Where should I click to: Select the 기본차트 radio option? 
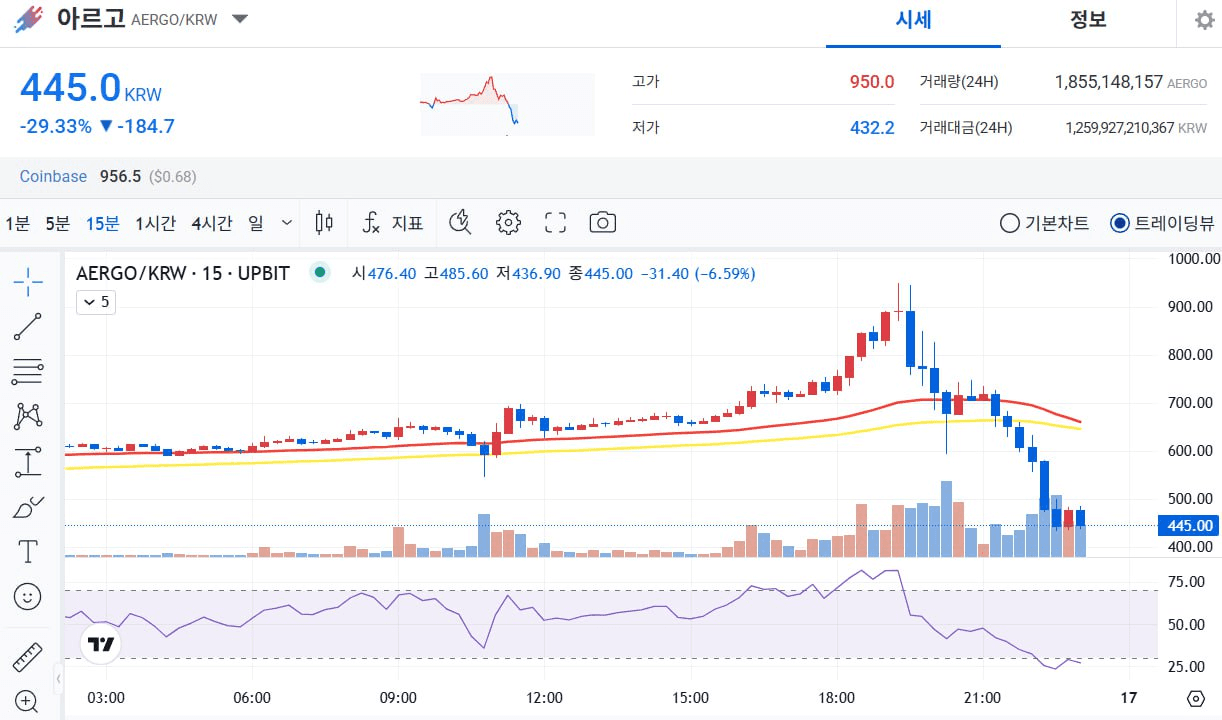tap(1044, 223)
